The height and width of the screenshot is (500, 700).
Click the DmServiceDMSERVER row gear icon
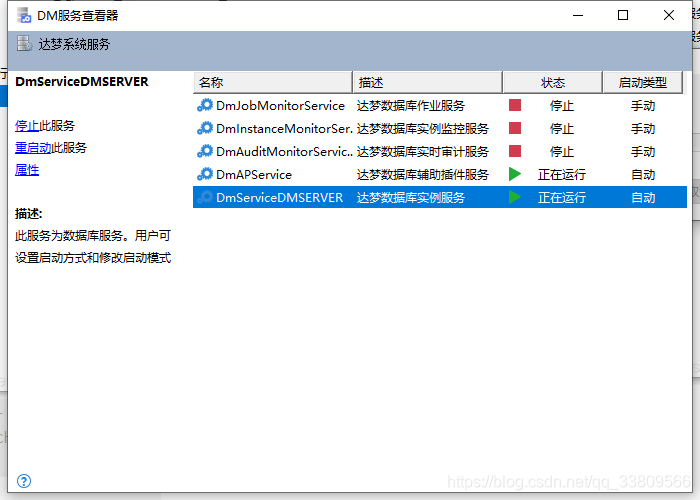coord(205,197)
